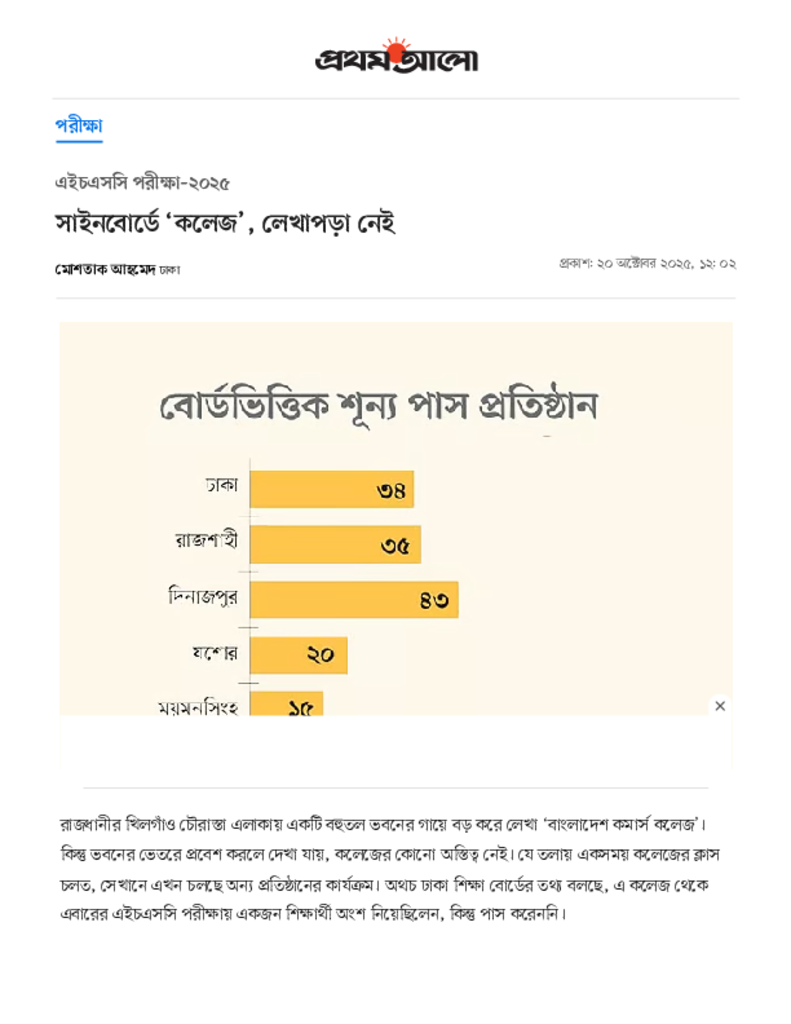The height and width of the screenshot is (1024, 791).
Task: Open author মোশতাক আহমেদ's profile link
Action: [x=105, y=269]
